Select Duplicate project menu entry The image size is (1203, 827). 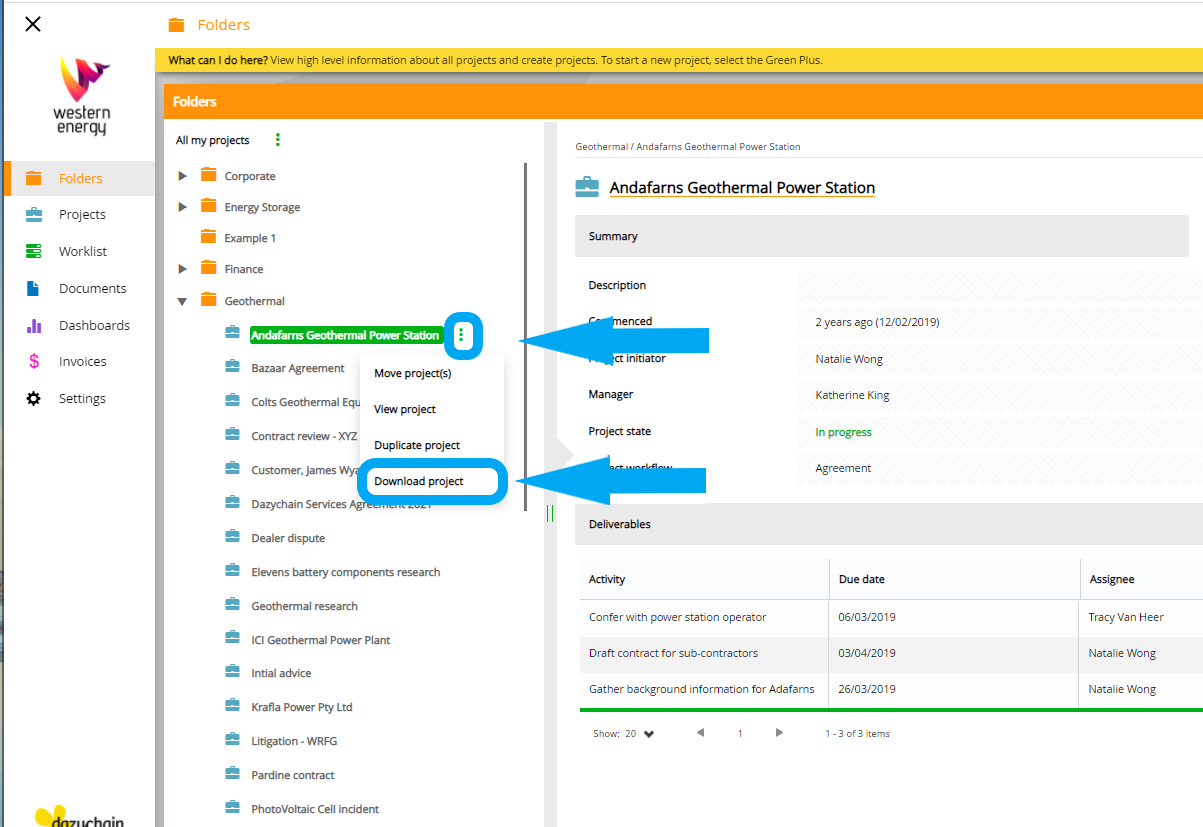point(417,445)
